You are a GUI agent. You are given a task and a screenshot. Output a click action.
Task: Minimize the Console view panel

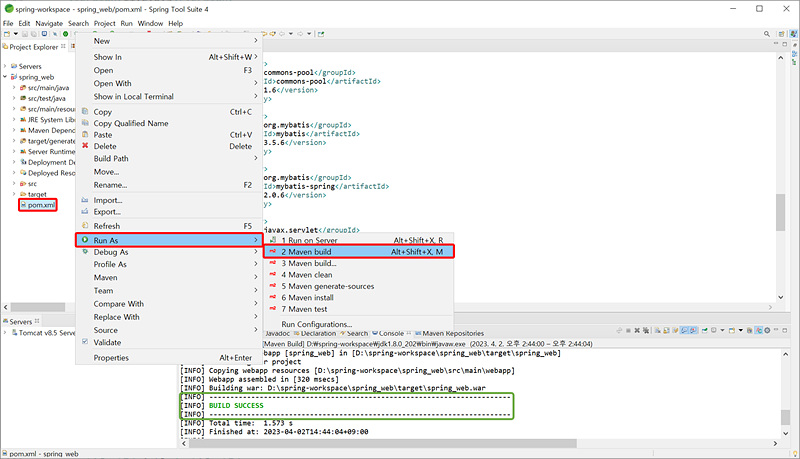click(776, 330)
